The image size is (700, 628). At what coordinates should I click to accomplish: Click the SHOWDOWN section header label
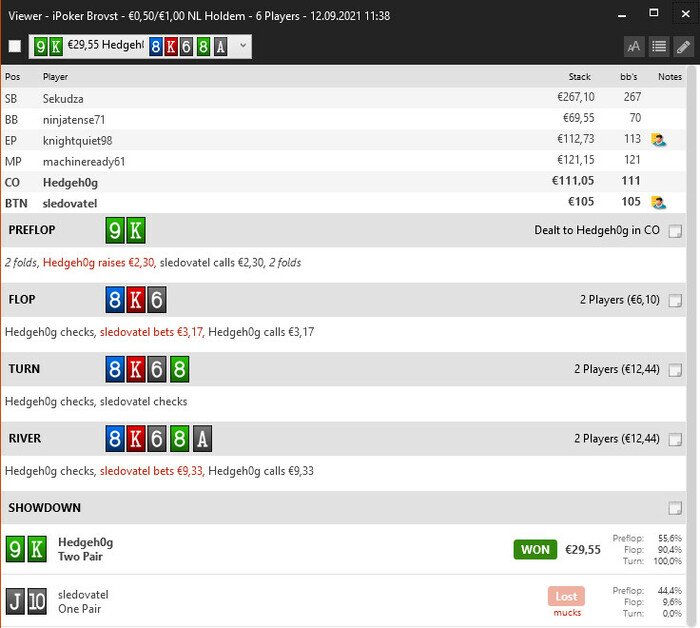45,508
